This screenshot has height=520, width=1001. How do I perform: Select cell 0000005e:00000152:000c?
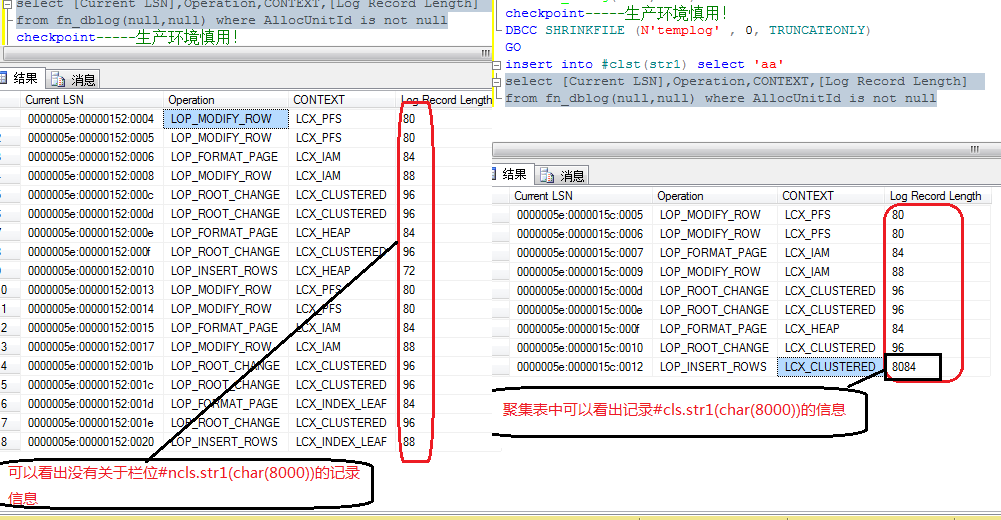coord(91,195)
